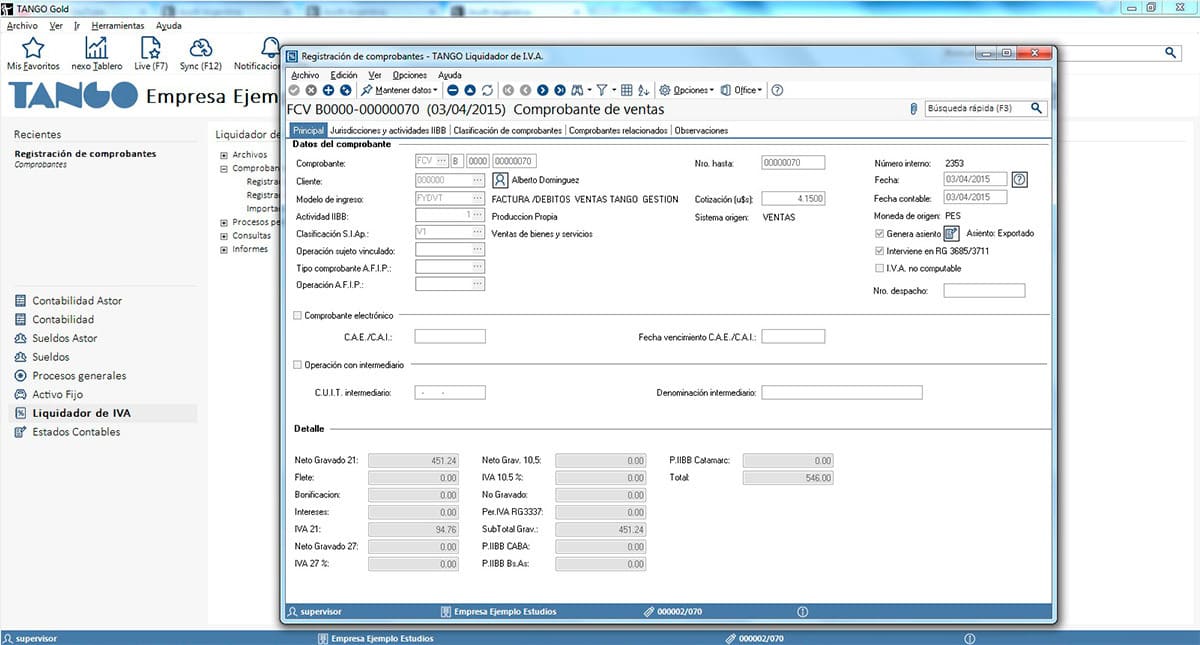Open the grid view icon
The image size is (1200, 645).
[627, 90]
